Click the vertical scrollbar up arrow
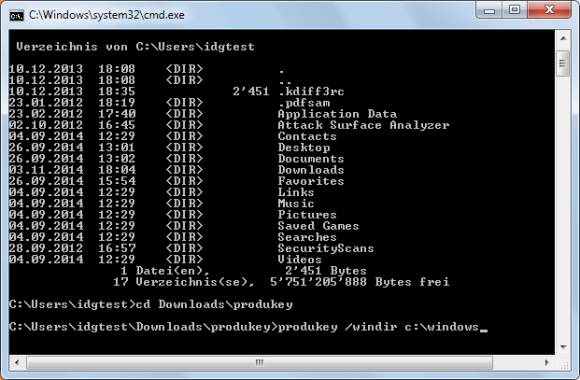The width and height of the screenshot is (580, 380). coord(563,38)
